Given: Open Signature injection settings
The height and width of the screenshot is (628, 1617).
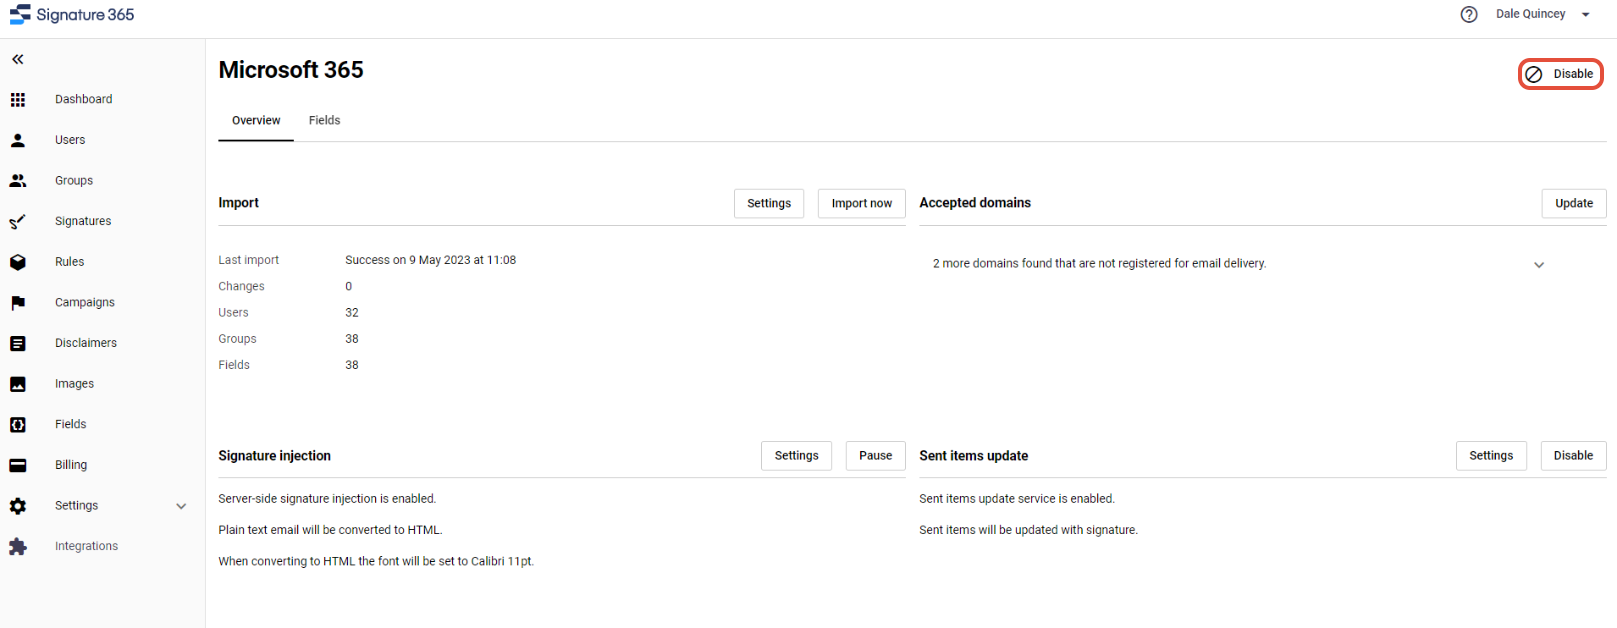Looking at the screenshot, I should click(x=796, y=456).
